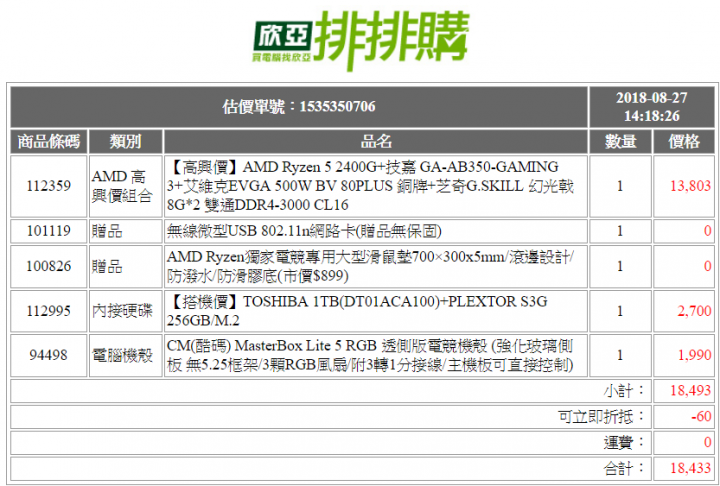
Task: Click the 欣亞 排排購 logo
Action: pyautogui.click(x=361, y=40)
